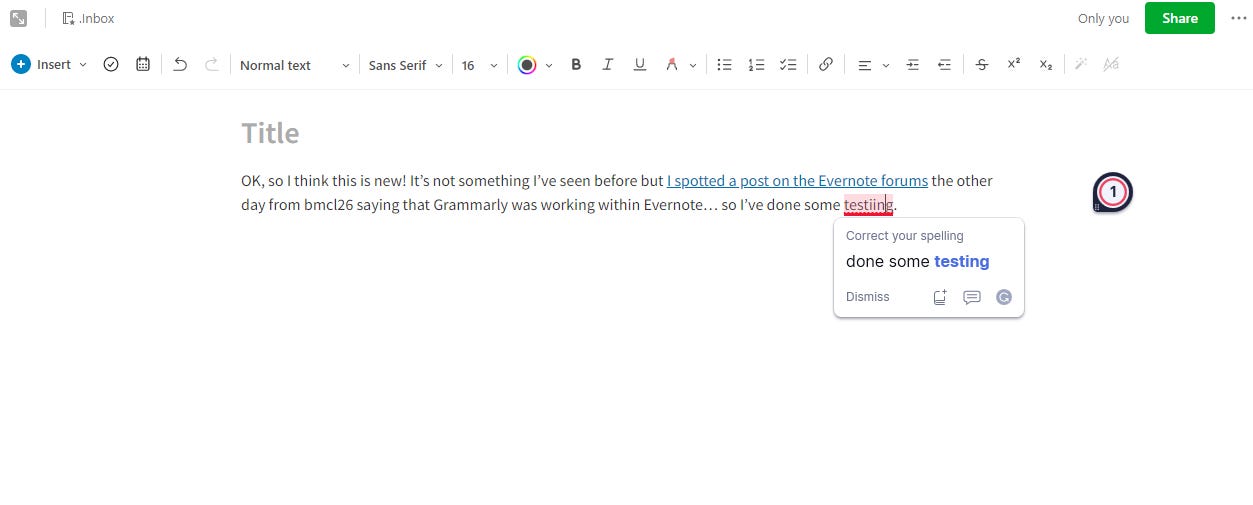Toggle underline formatting

pos(640,65)
